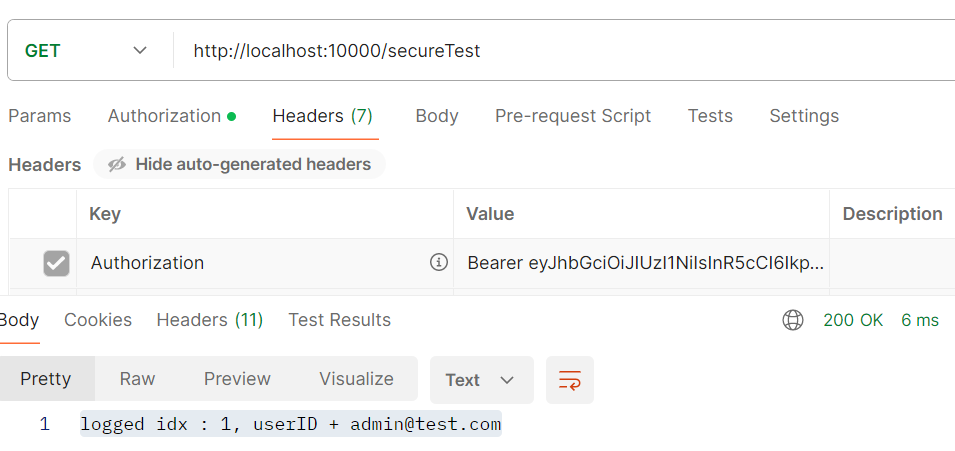This screenshot has height=451, width=955.
Task: Select the request Body tab
Action: [x=437, y=116]
